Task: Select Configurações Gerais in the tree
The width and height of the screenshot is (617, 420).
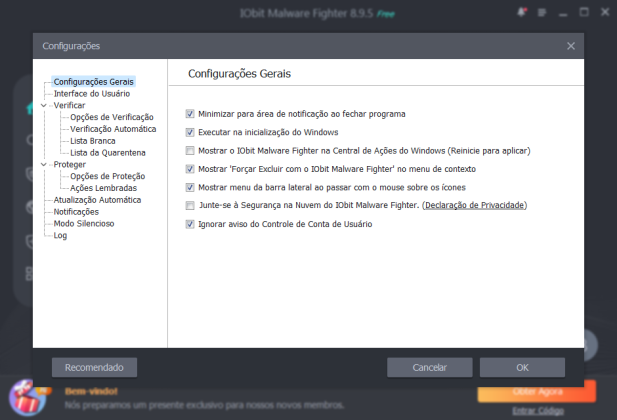Action: click(x=94, y=82)
